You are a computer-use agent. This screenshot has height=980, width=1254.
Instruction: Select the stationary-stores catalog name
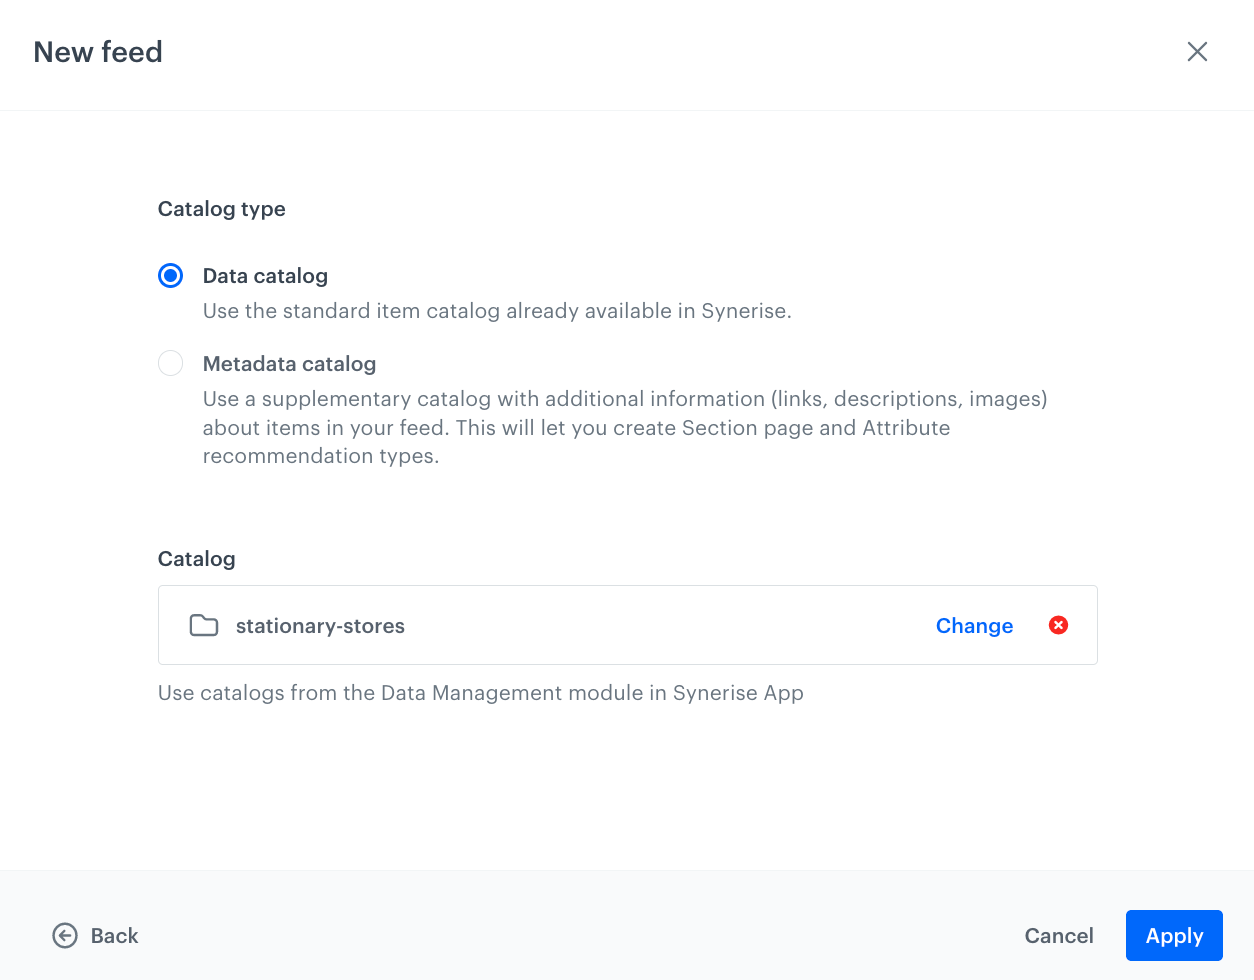(x=320, y=626)
